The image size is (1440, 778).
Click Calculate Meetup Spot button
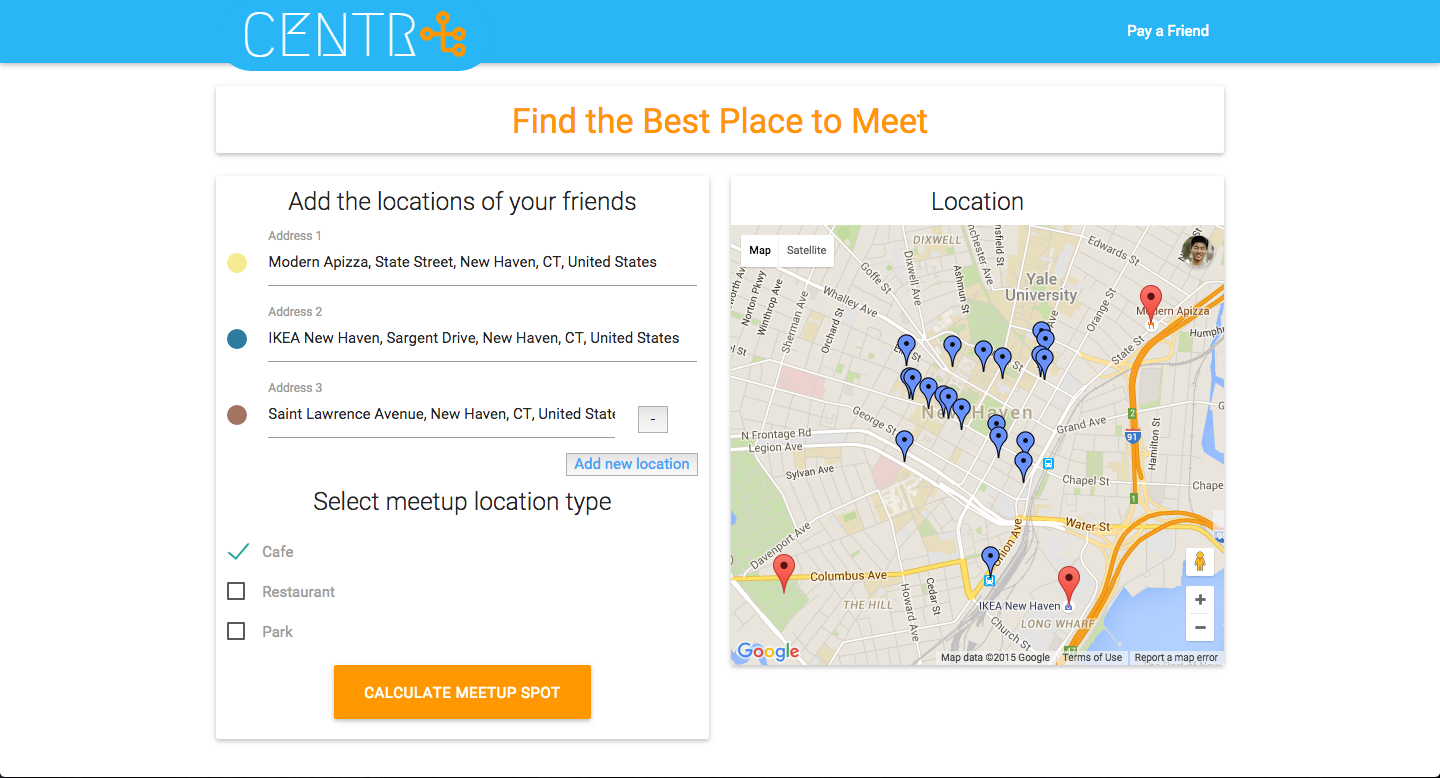point(462,692)
